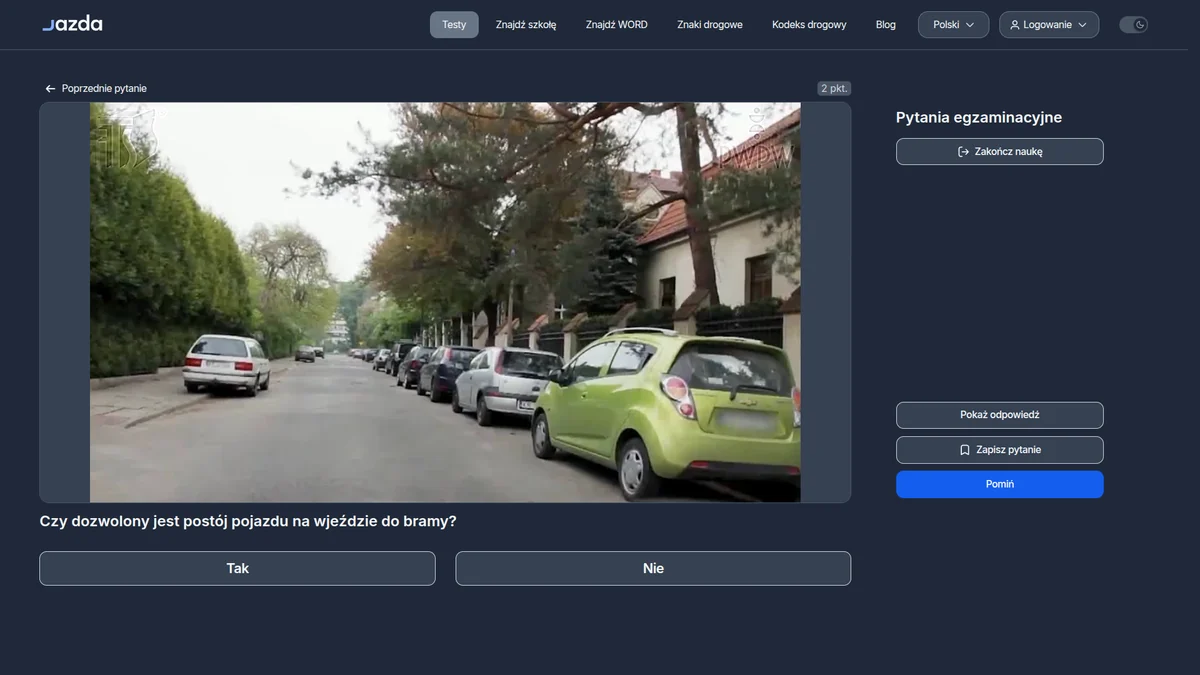The height and width of the screenshot is (675, 1200).
Task: Open Kodeks drogowy section
Action: pyautogui.click(x=809, y=25)
